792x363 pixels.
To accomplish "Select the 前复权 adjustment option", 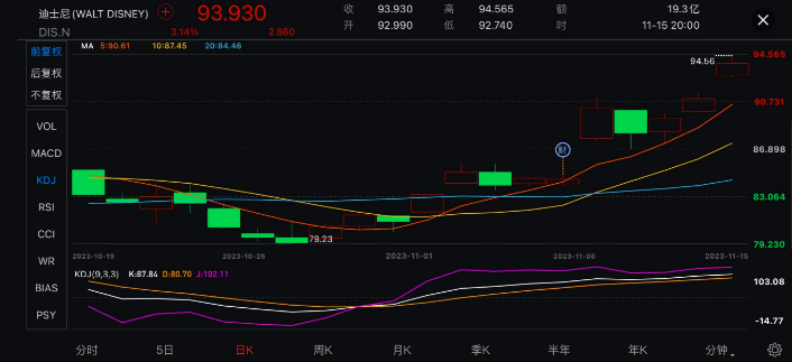I will coord(46,51).
